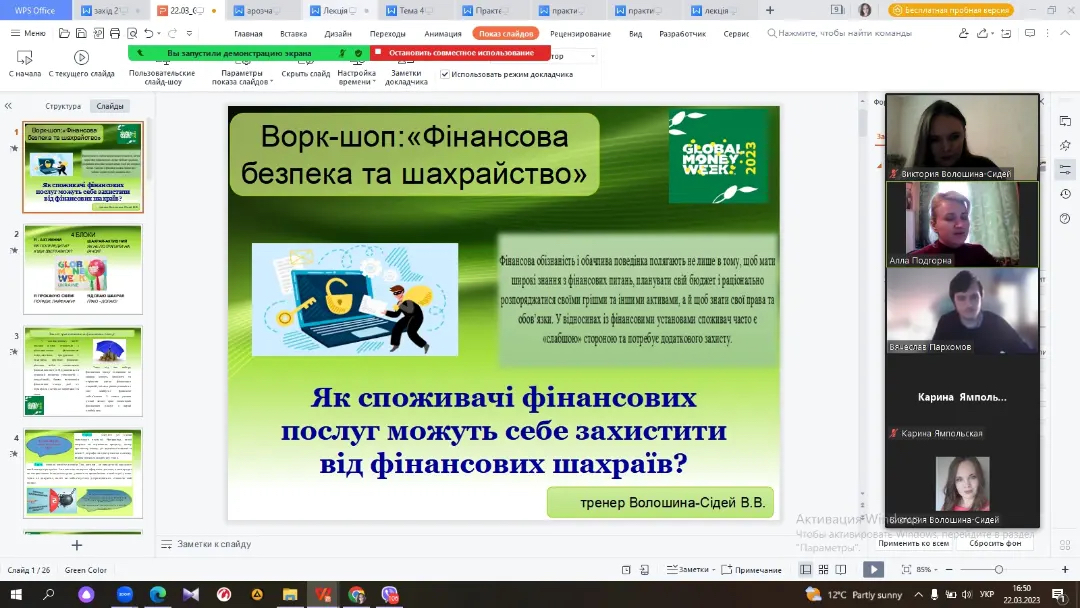Click the 'Скрыть слайд' button
Image resolution: width=1080 pixels, height=608 pixels.
click(305, 74)
